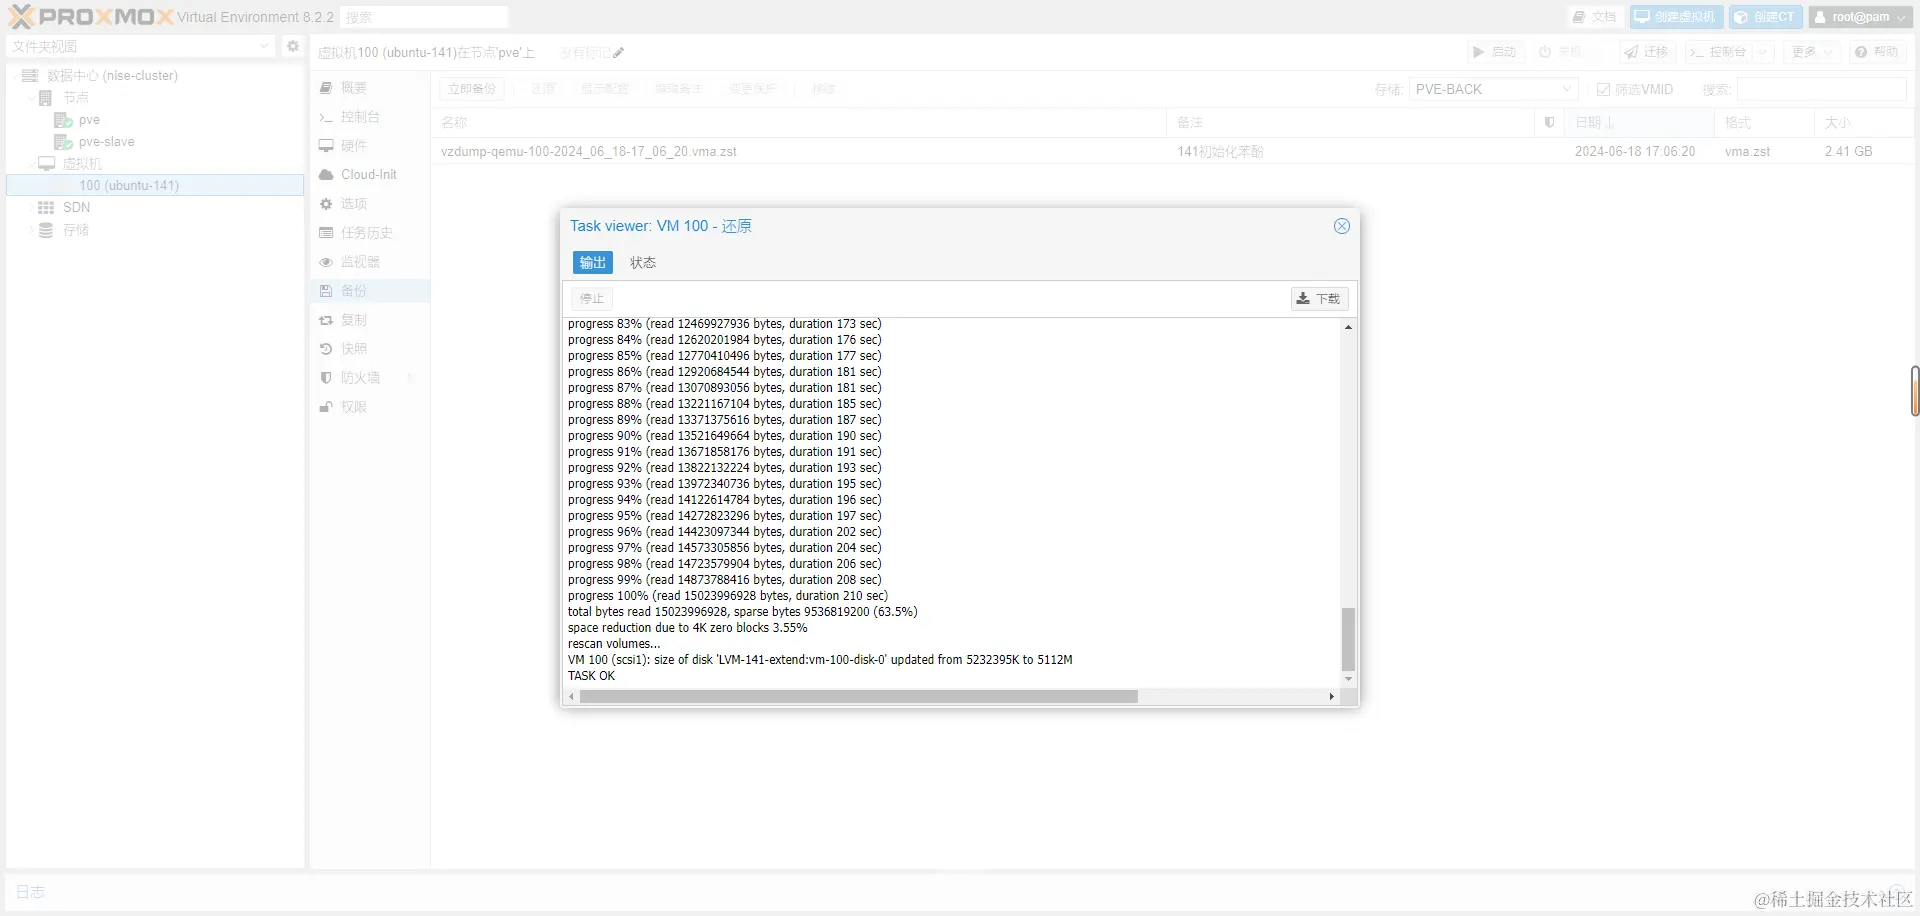Click the history icon for 快照
The height and width of the screenshot is (916, 1920).
[x=326, y=349]
